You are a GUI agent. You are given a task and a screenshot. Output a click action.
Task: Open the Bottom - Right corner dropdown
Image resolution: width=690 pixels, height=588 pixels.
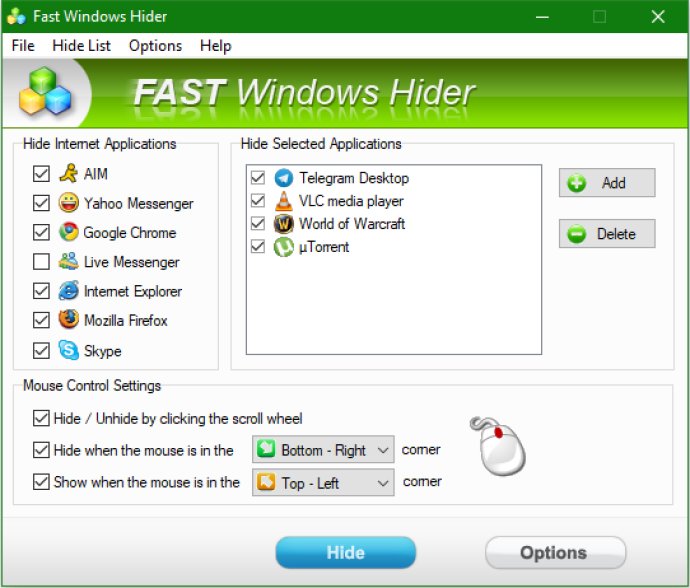(323, 449)
